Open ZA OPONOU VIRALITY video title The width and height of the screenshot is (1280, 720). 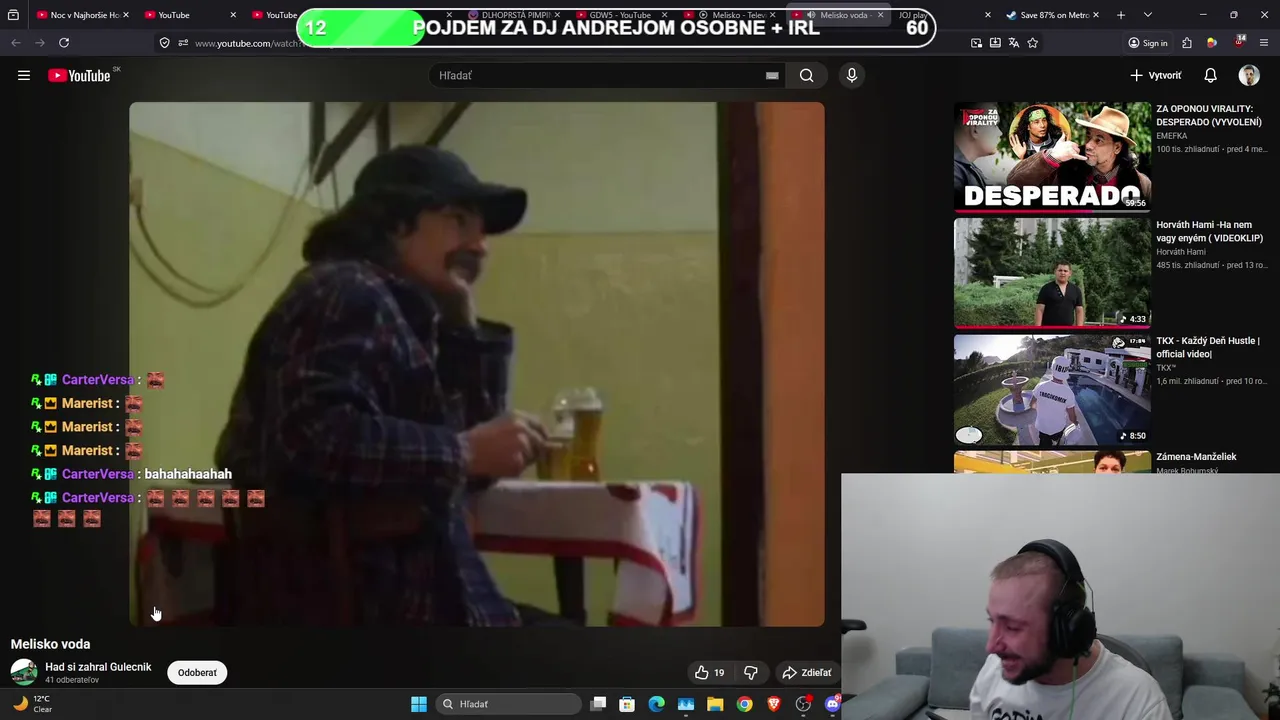point(1209,115)
